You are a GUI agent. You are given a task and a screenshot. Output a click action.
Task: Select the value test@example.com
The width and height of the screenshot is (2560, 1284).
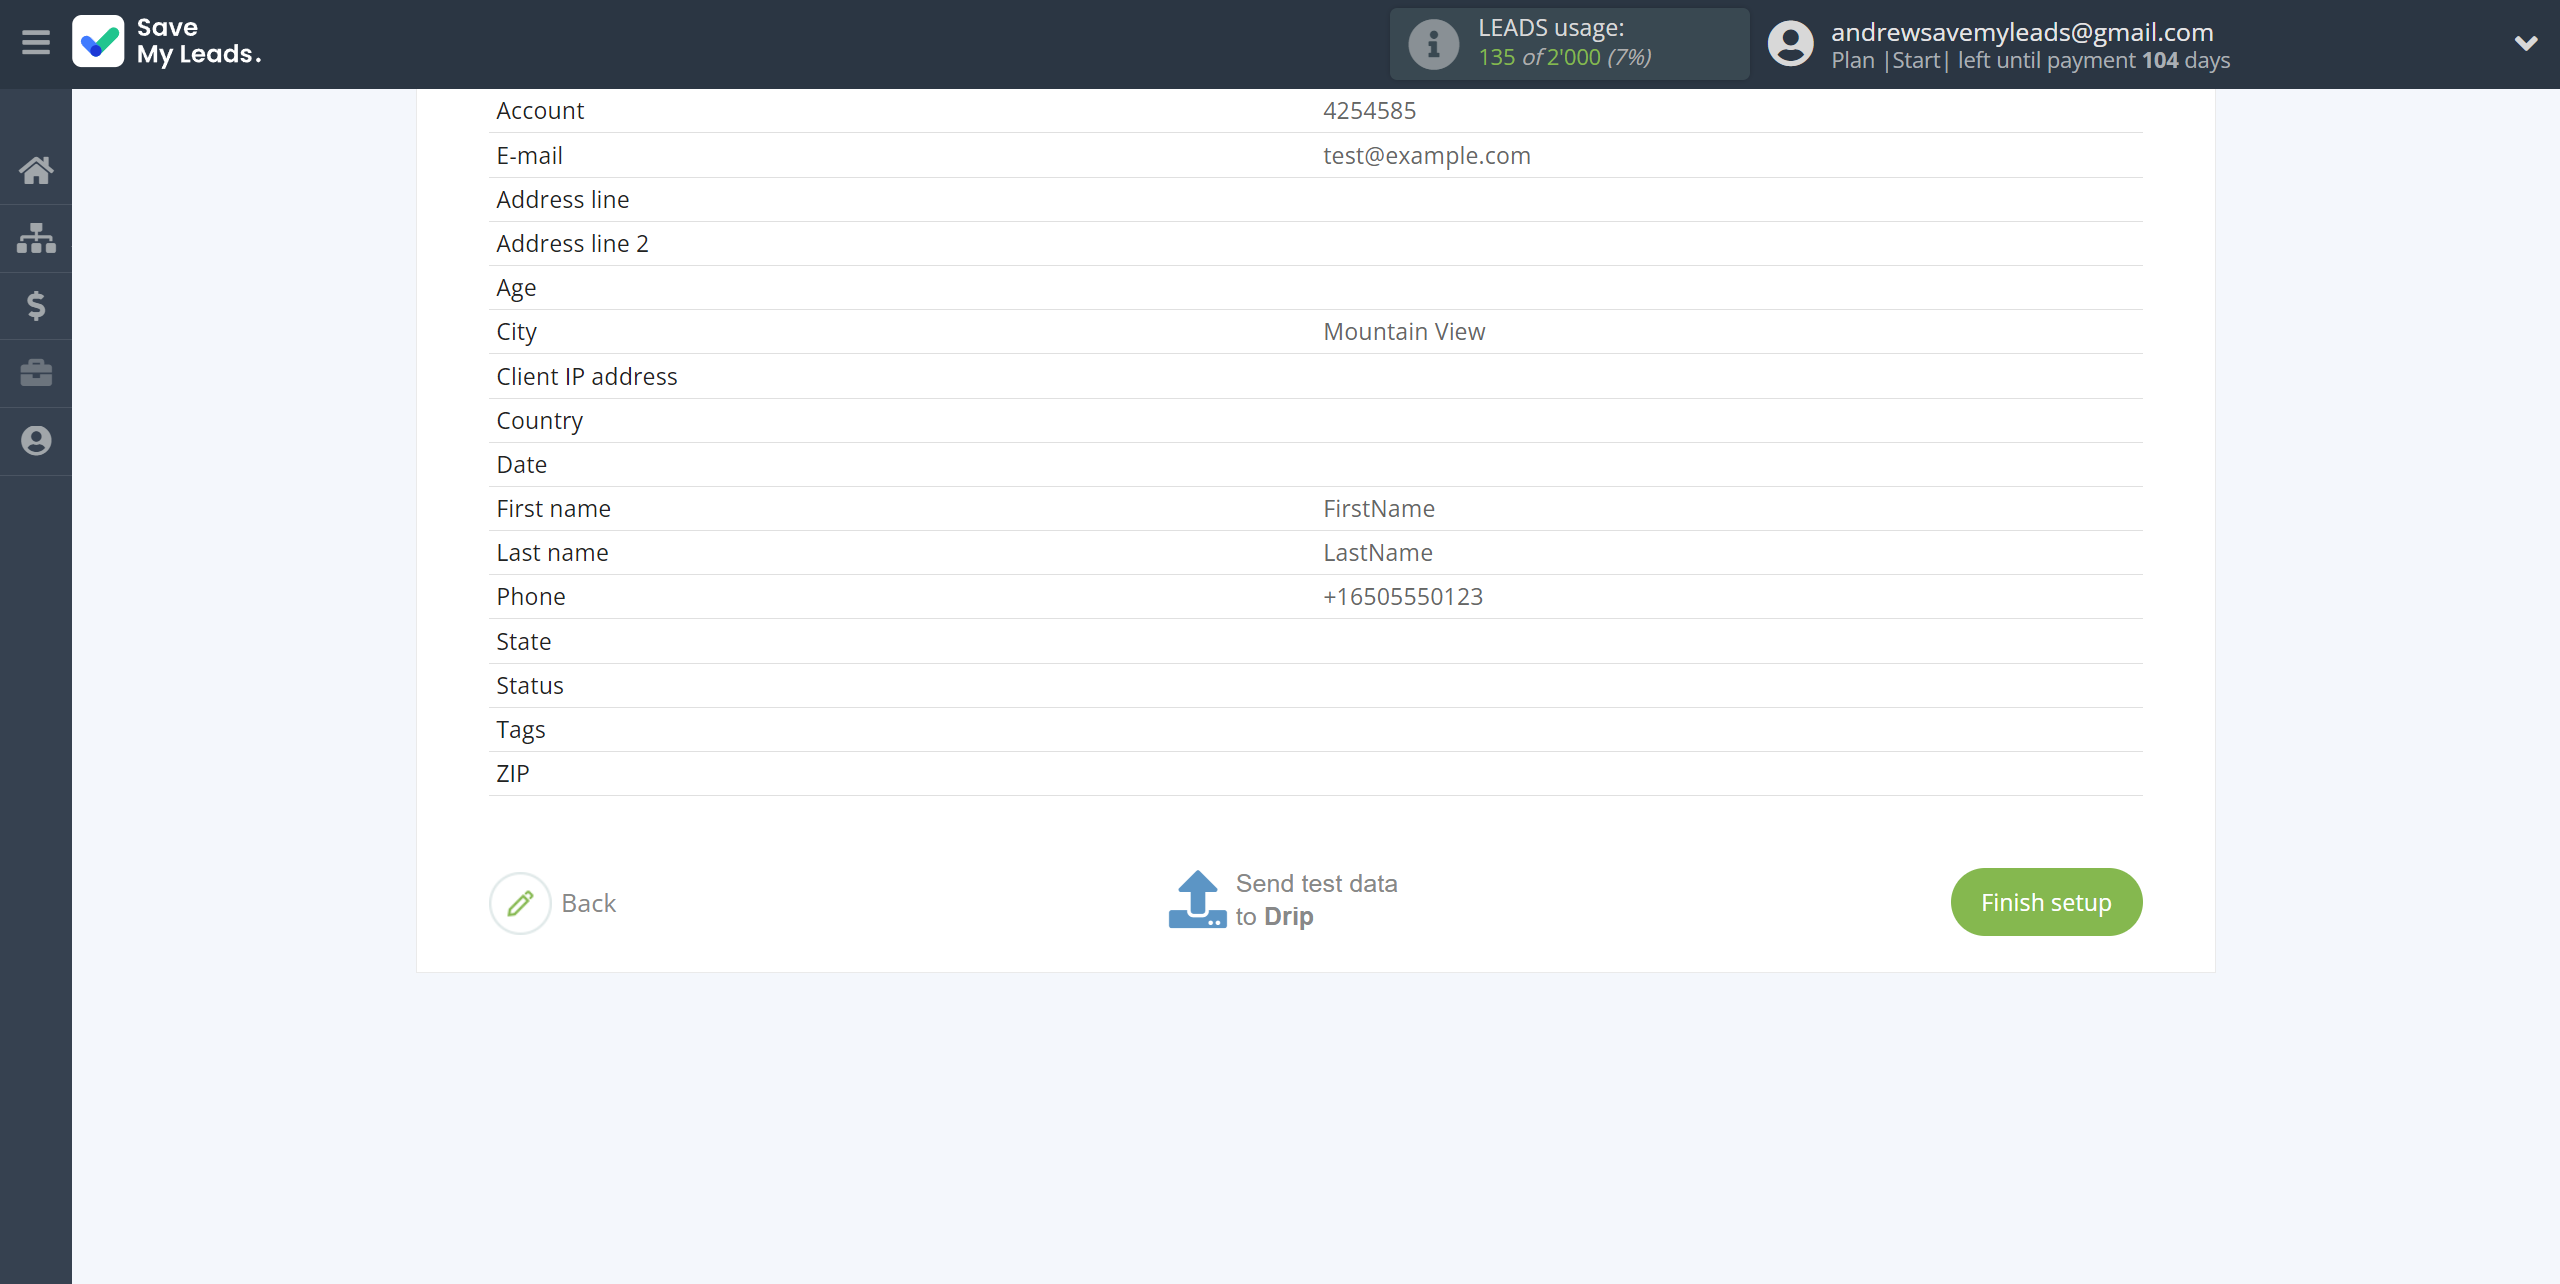coord(1427,155)
